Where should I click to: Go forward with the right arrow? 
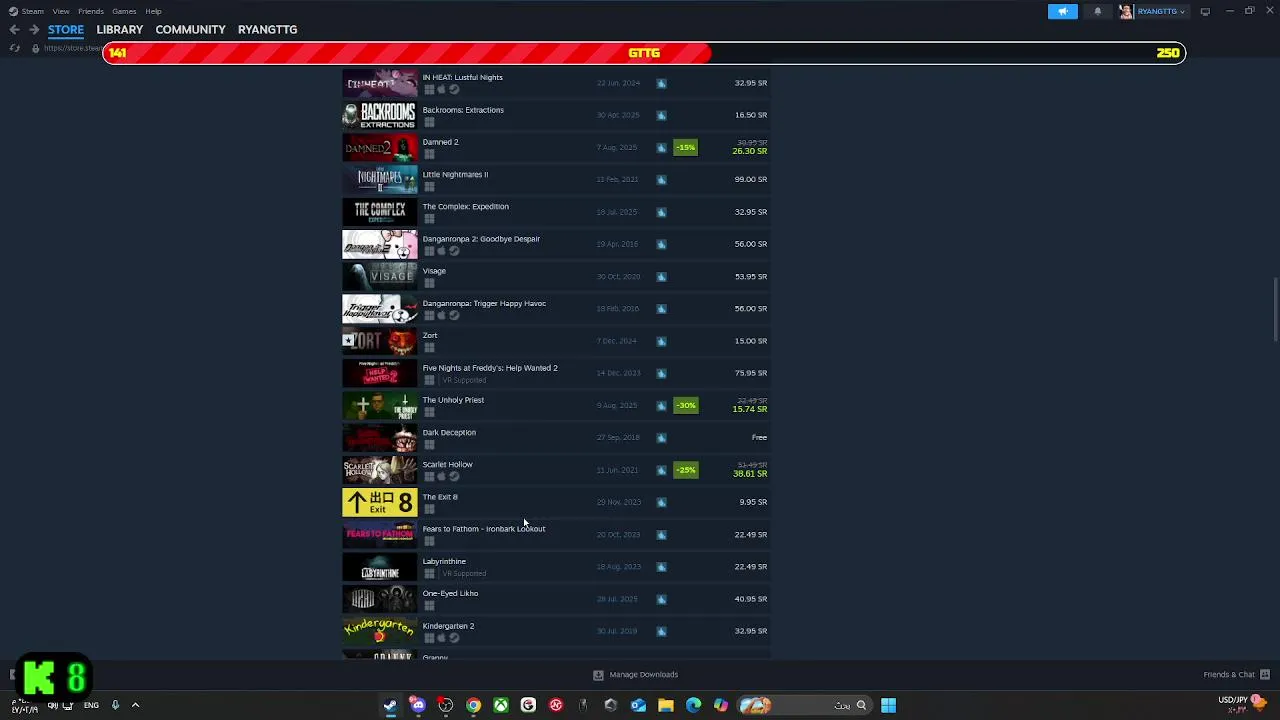click(33, 30)
